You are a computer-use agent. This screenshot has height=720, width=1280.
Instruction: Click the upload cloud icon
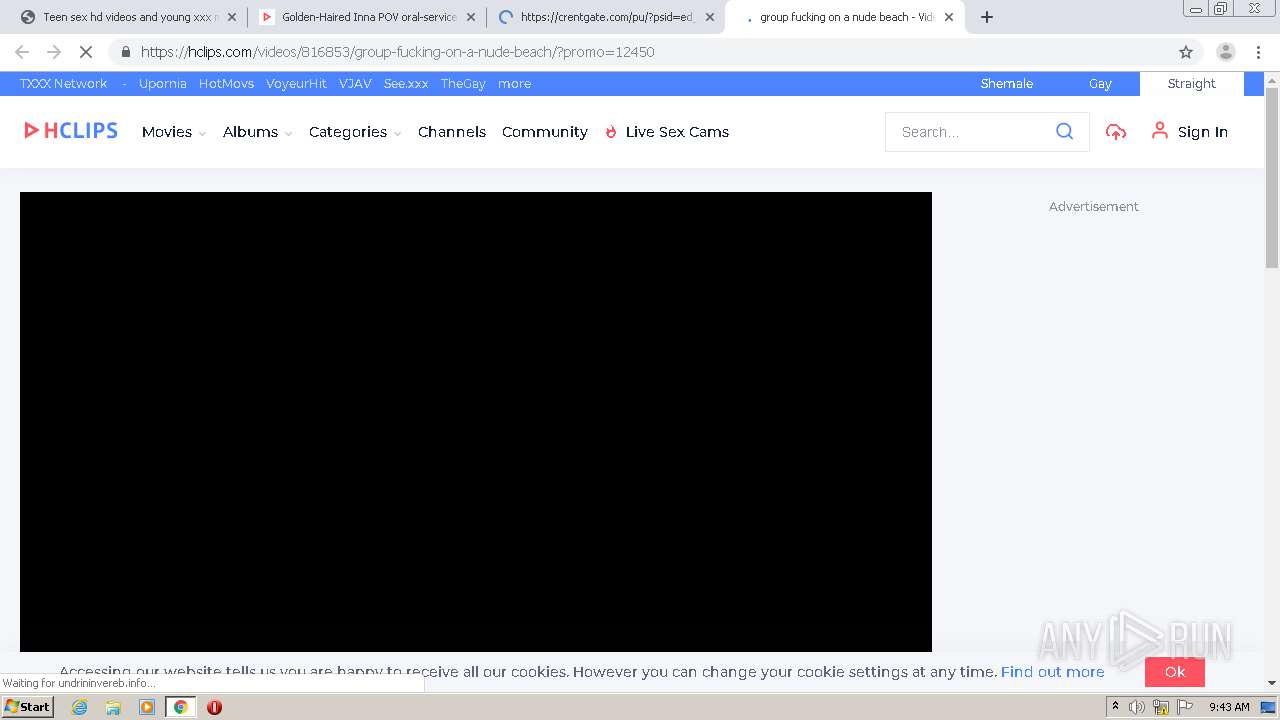(1116, 131)
